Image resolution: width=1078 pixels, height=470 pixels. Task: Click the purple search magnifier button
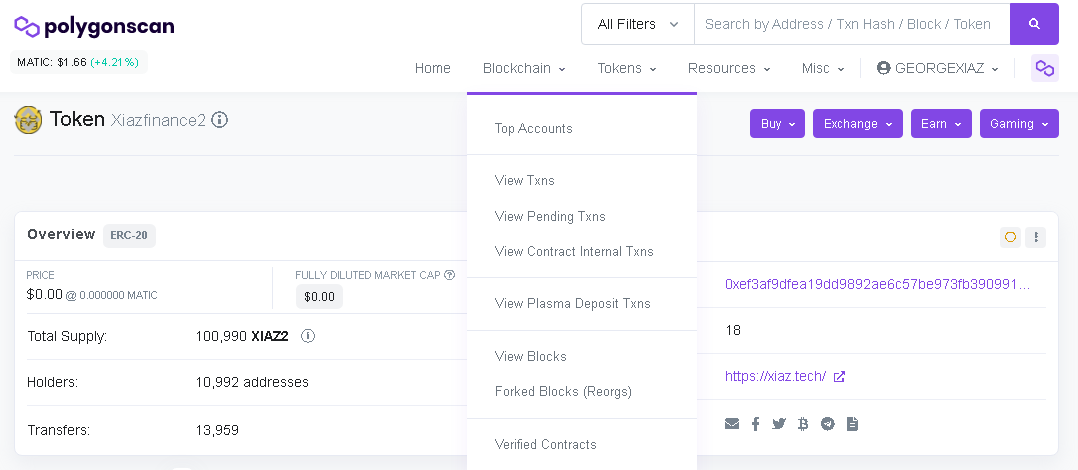1034,24
